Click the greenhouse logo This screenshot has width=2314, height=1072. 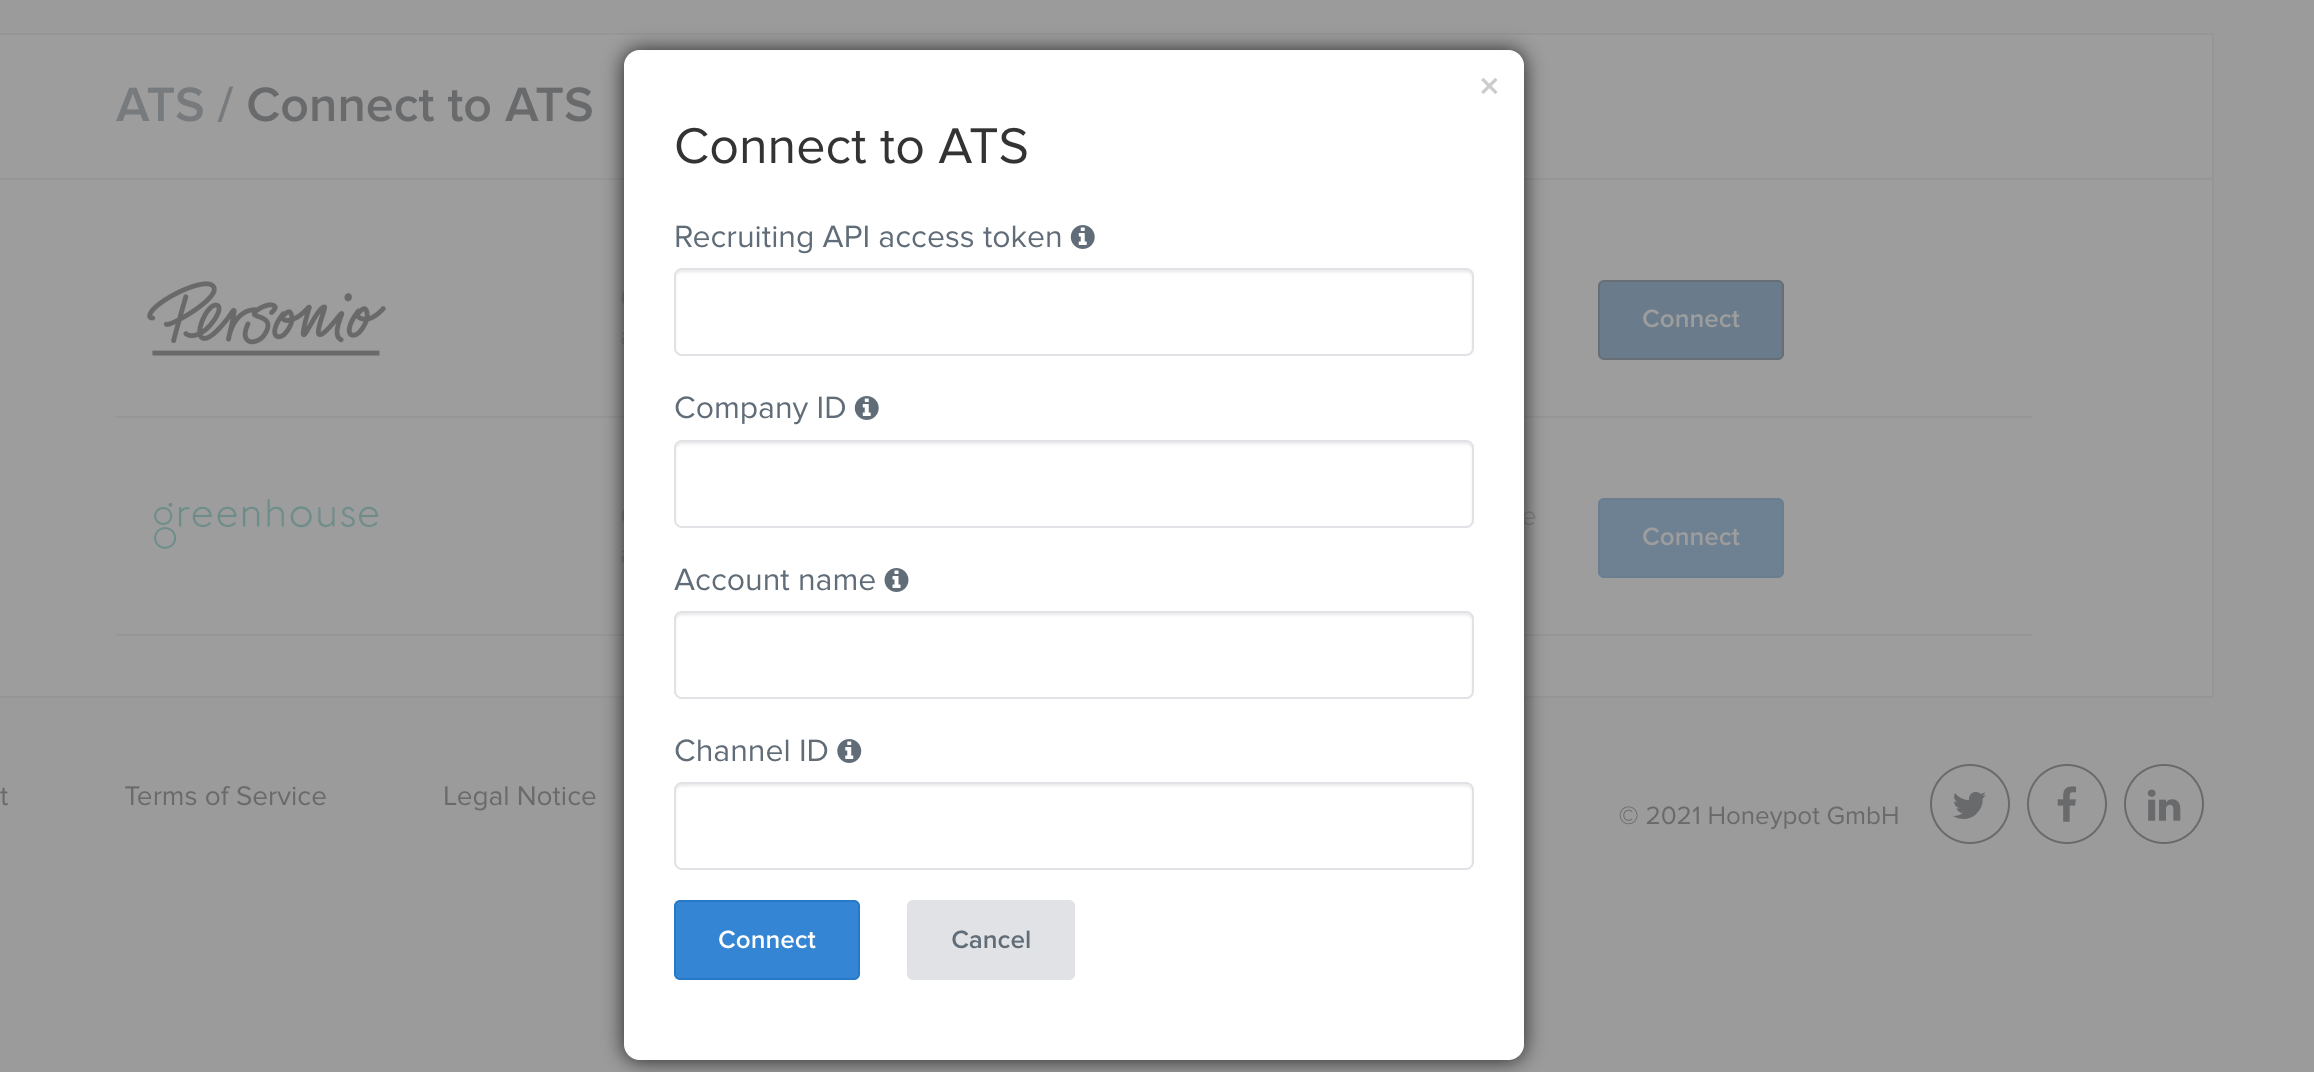click(265, 516)
